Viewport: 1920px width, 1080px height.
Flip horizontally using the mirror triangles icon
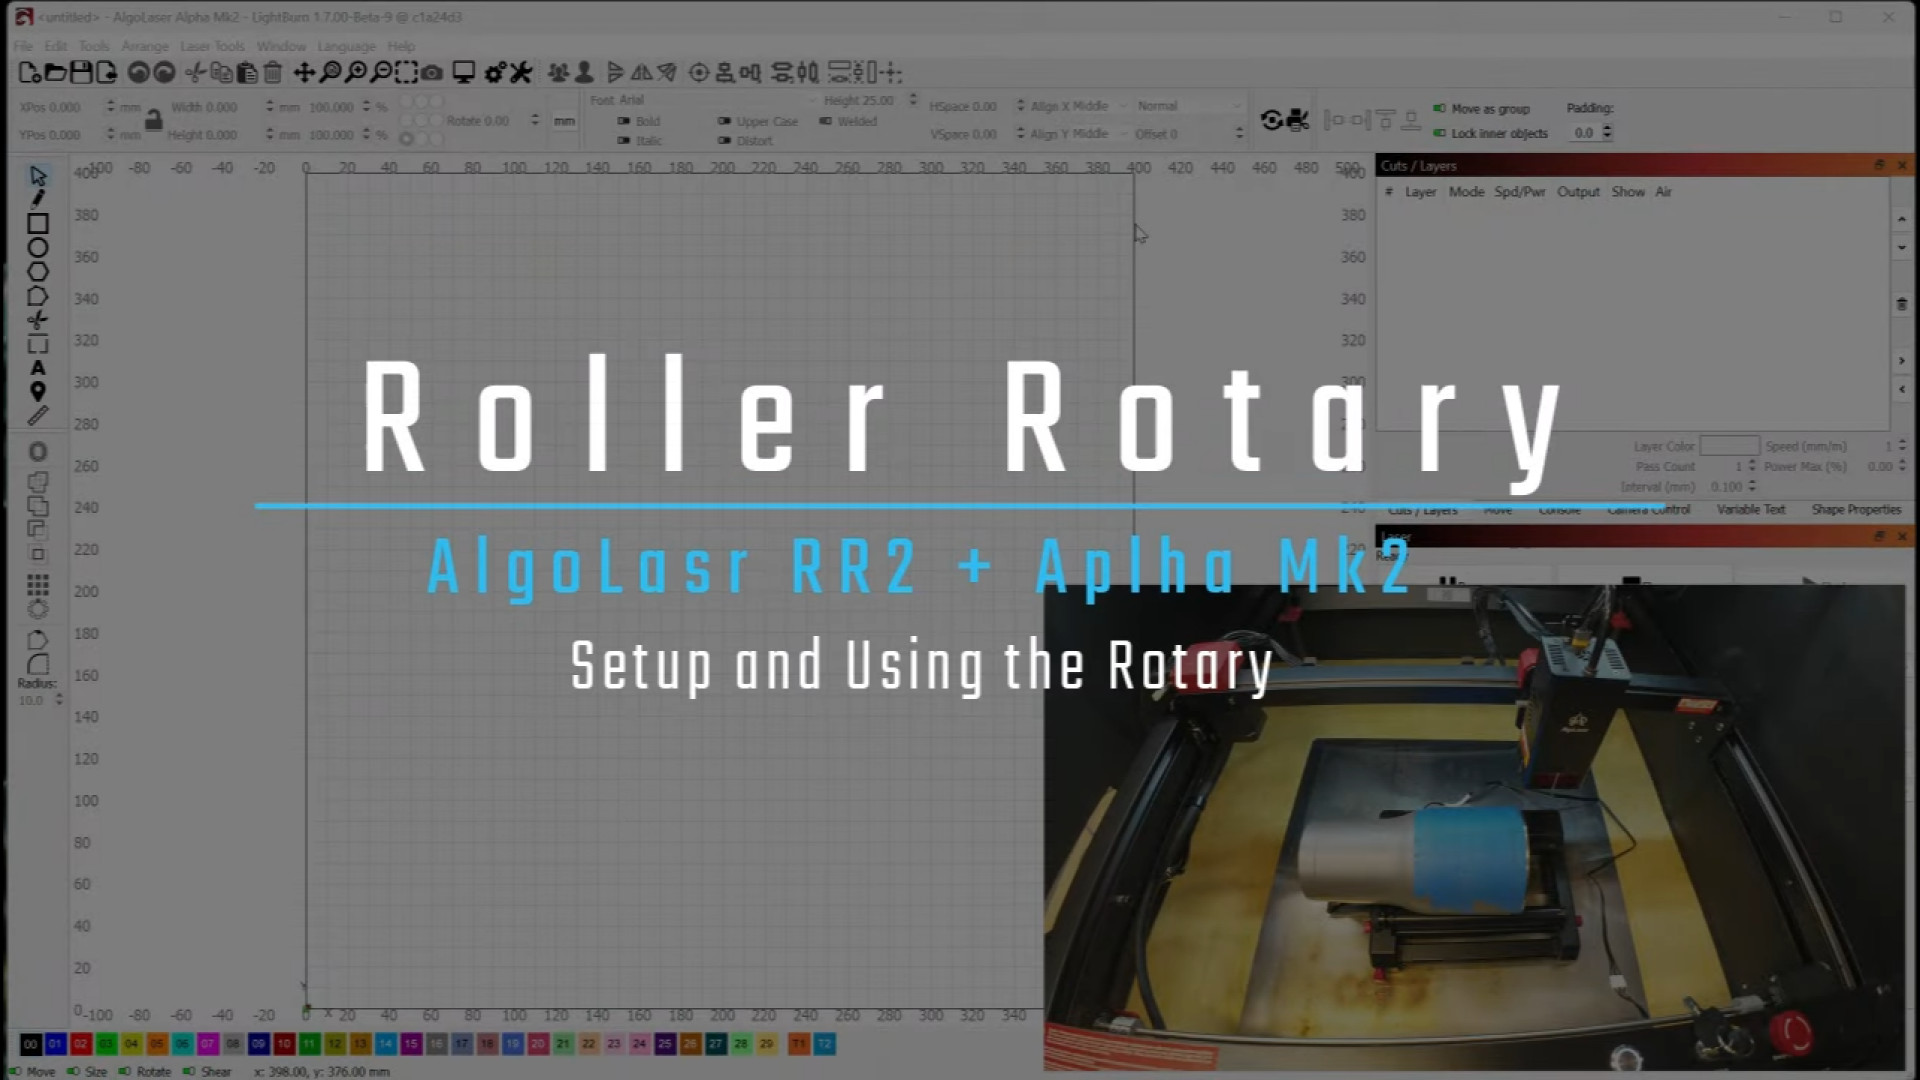[x=641, y=72]
